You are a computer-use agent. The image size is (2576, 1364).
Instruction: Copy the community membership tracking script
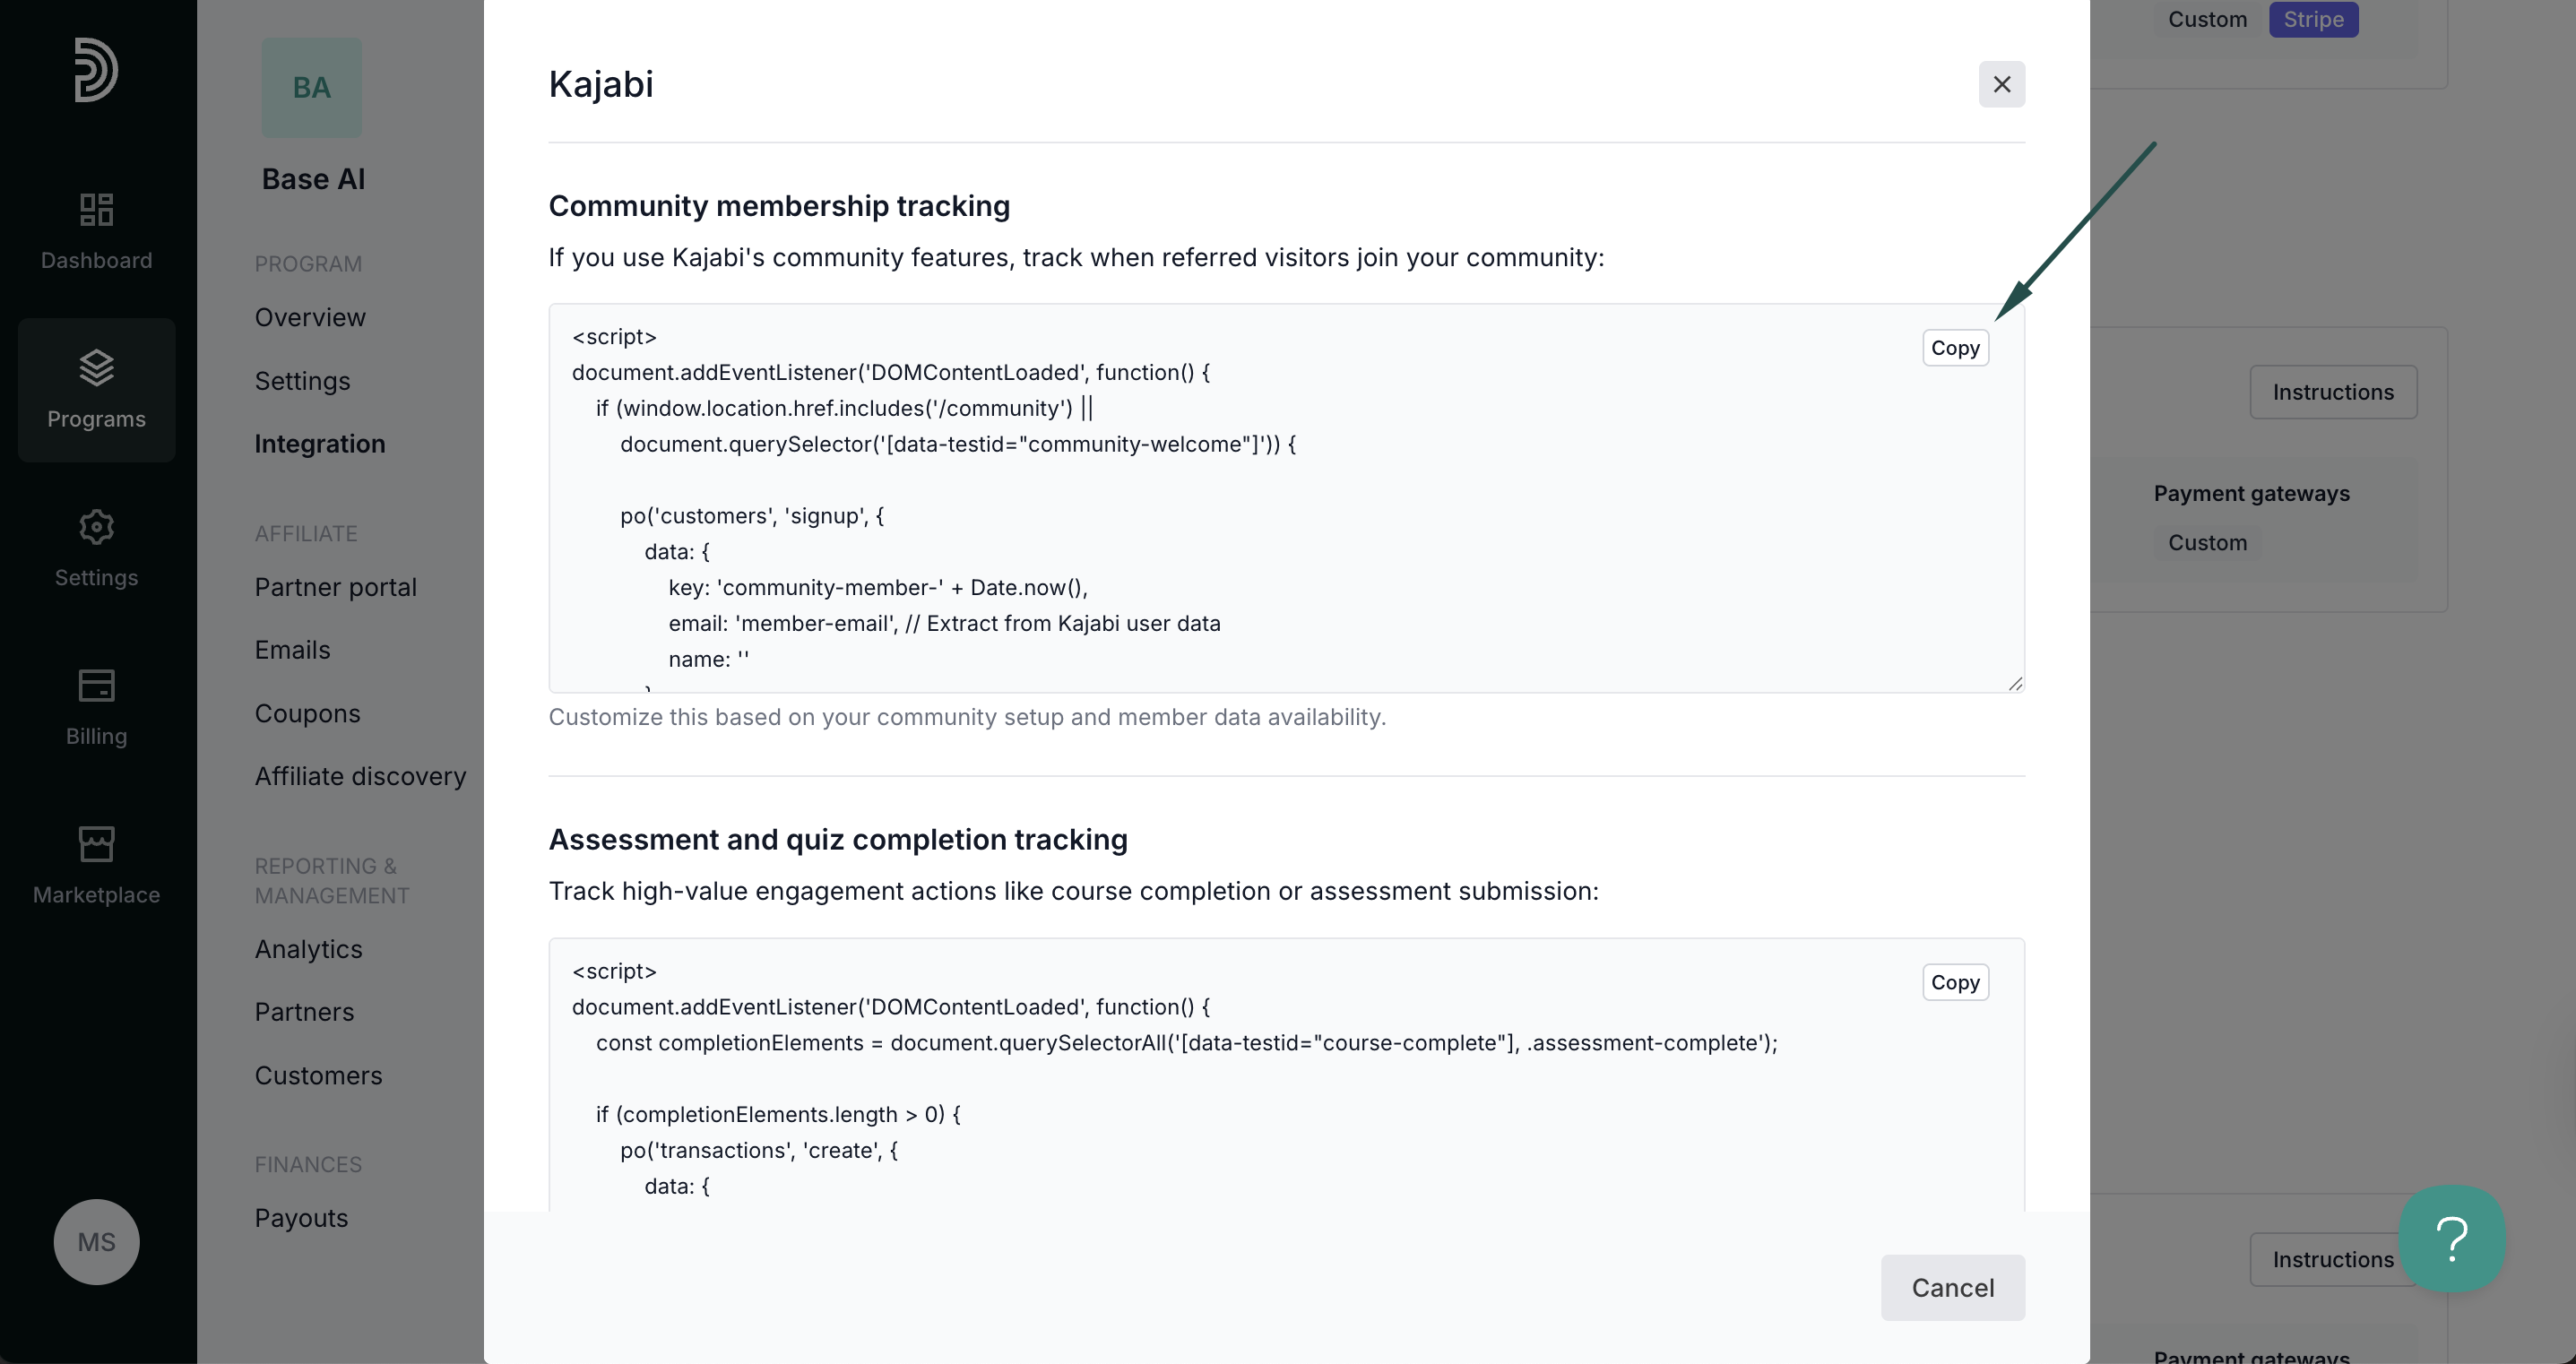[x=1955, y=348]
